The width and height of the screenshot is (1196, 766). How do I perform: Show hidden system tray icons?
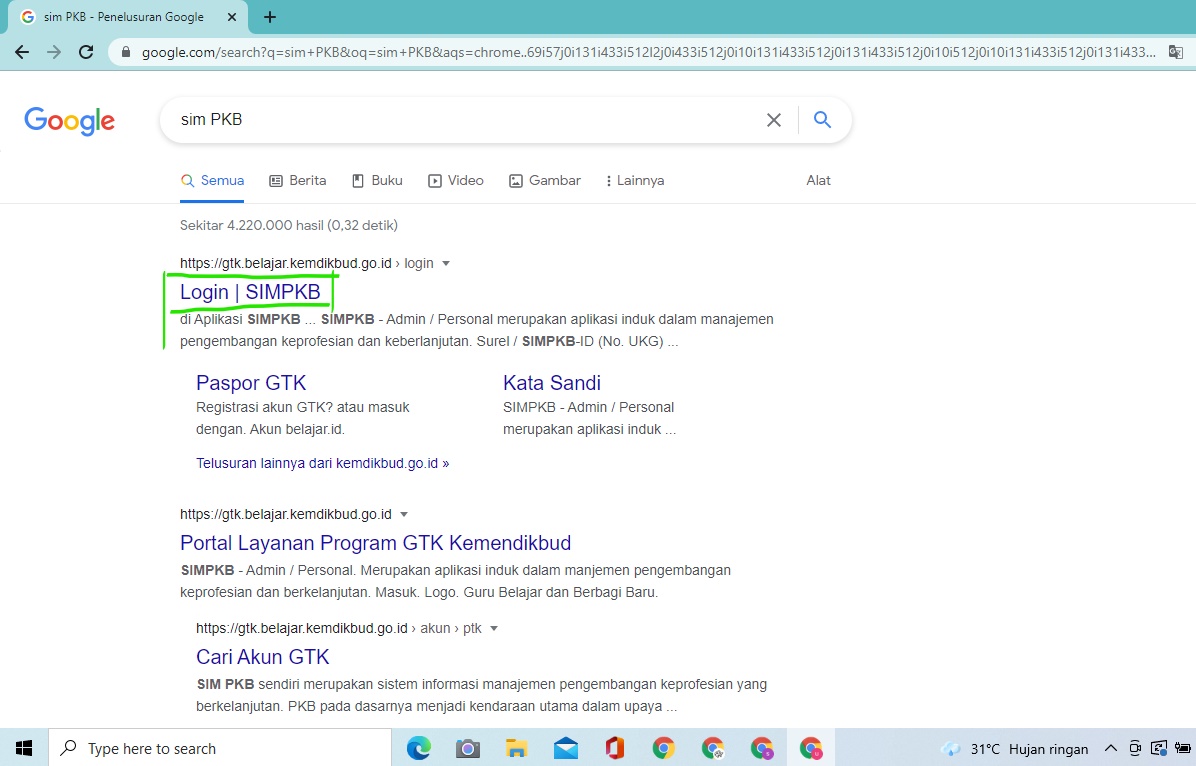click(x=1111, y=748)
